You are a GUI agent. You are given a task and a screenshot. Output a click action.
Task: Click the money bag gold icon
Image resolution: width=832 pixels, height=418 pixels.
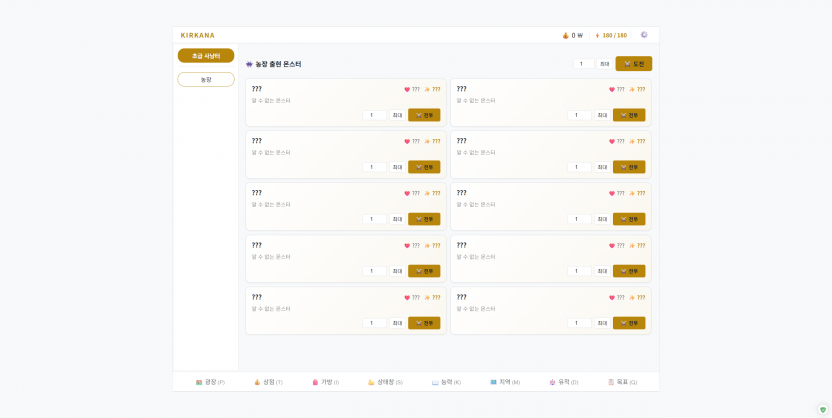coord(566,36)
